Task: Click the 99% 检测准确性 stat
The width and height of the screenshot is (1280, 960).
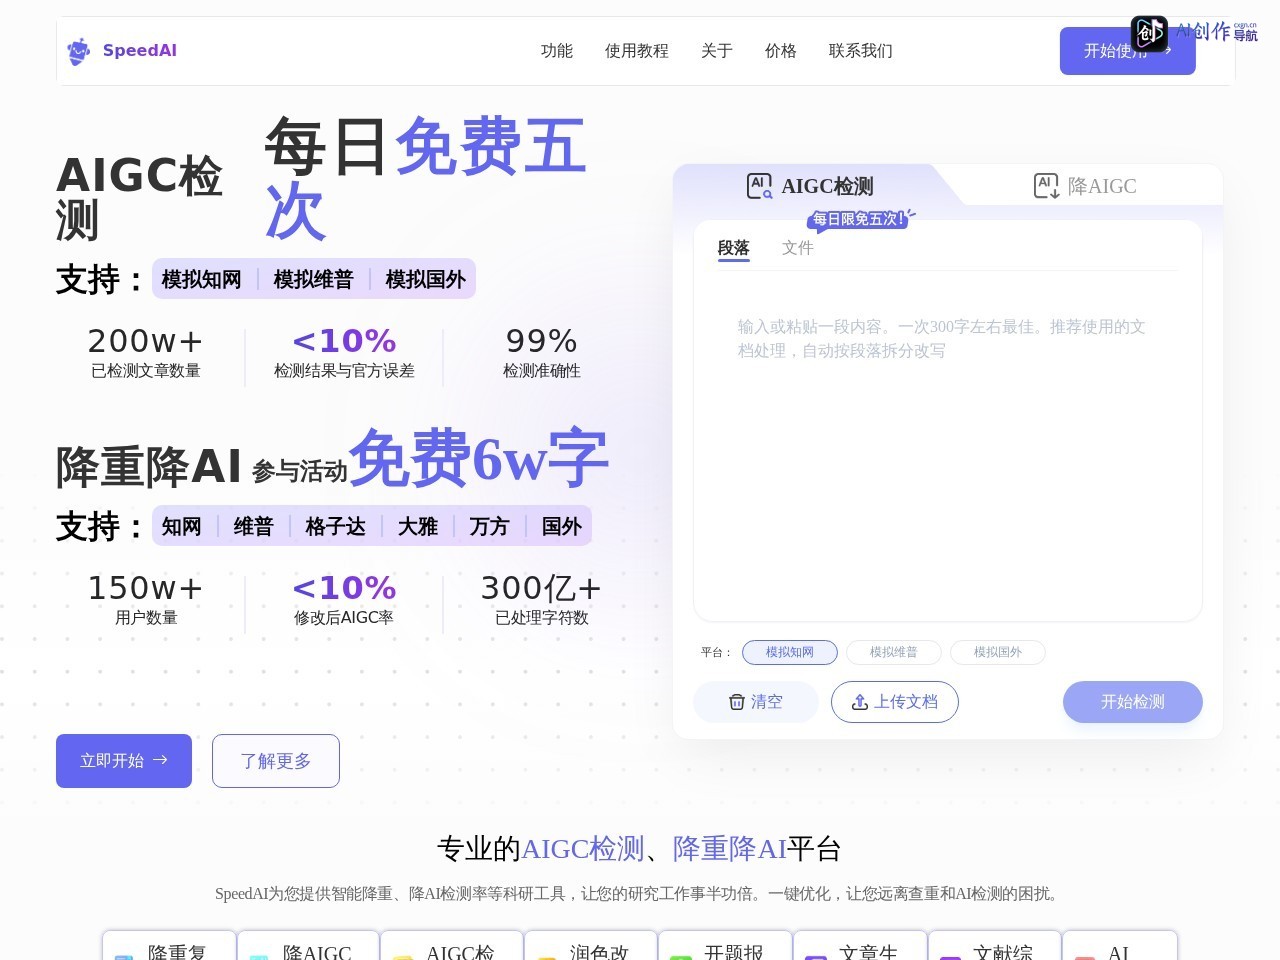Action: tap(542, 353)
